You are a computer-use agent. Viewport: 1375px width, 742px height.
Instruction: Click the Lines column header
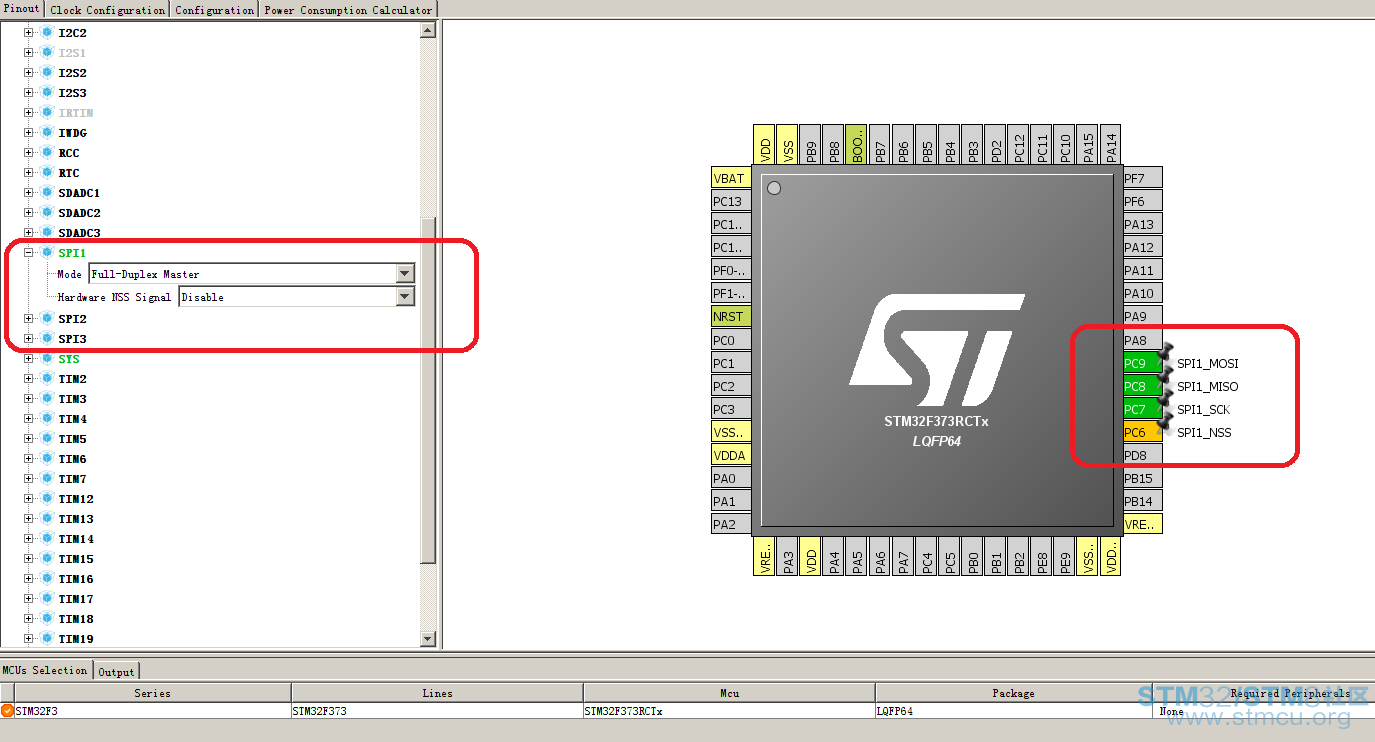click(x=437, y=693)
